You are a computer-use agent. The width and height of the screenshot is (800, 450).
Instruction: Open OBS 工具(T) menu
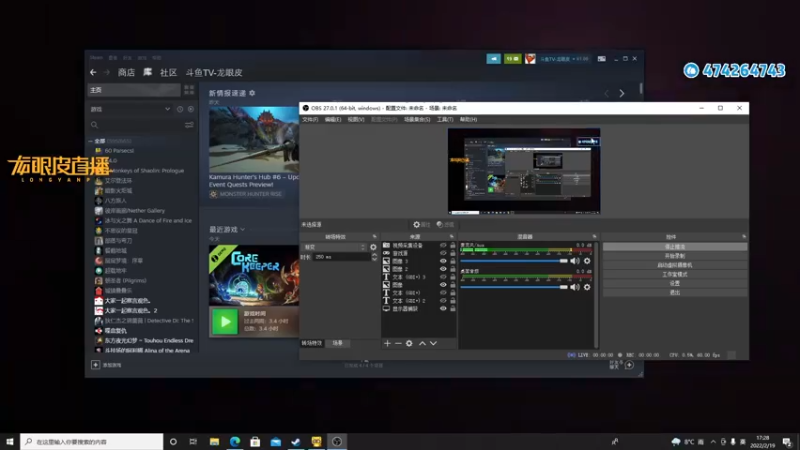point(445,119)
